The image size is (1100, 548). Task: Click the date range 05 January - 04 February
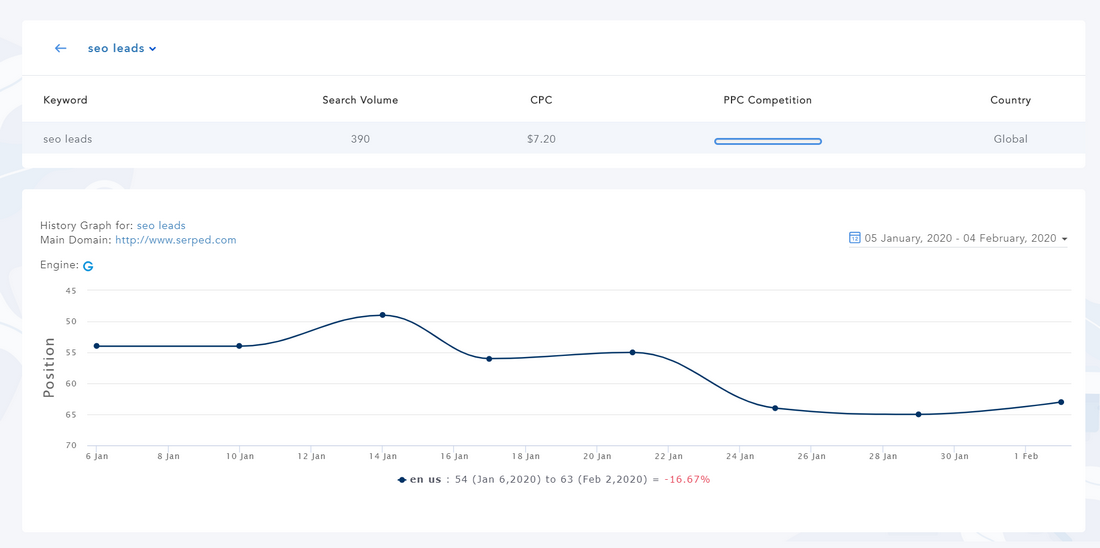(960, 239)
